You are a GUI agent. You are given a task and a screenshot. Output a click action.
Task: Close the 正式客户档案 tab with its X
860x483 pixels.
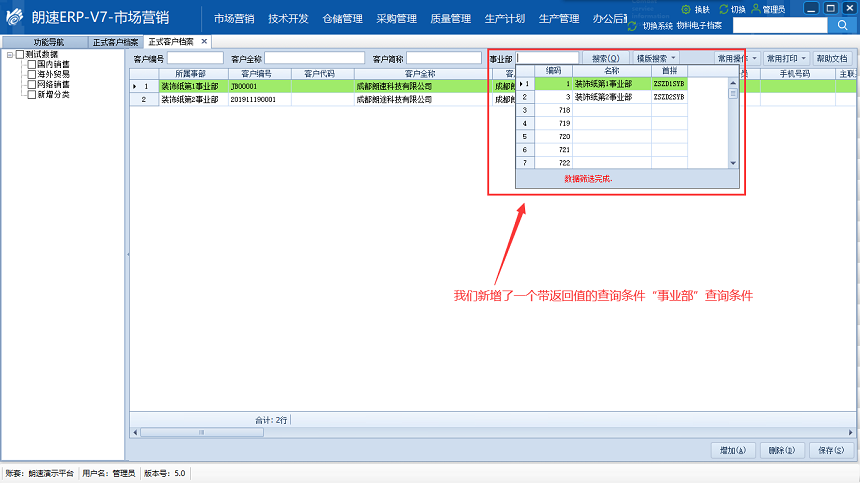coord(204,41)
